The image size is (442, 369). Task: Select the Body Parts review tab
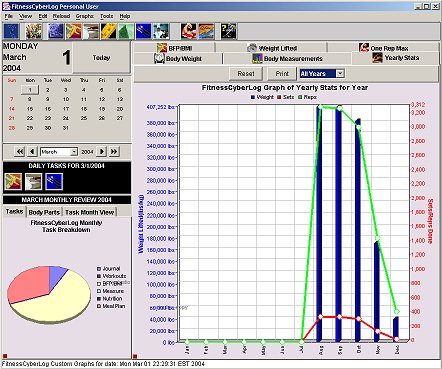(44, 212)
